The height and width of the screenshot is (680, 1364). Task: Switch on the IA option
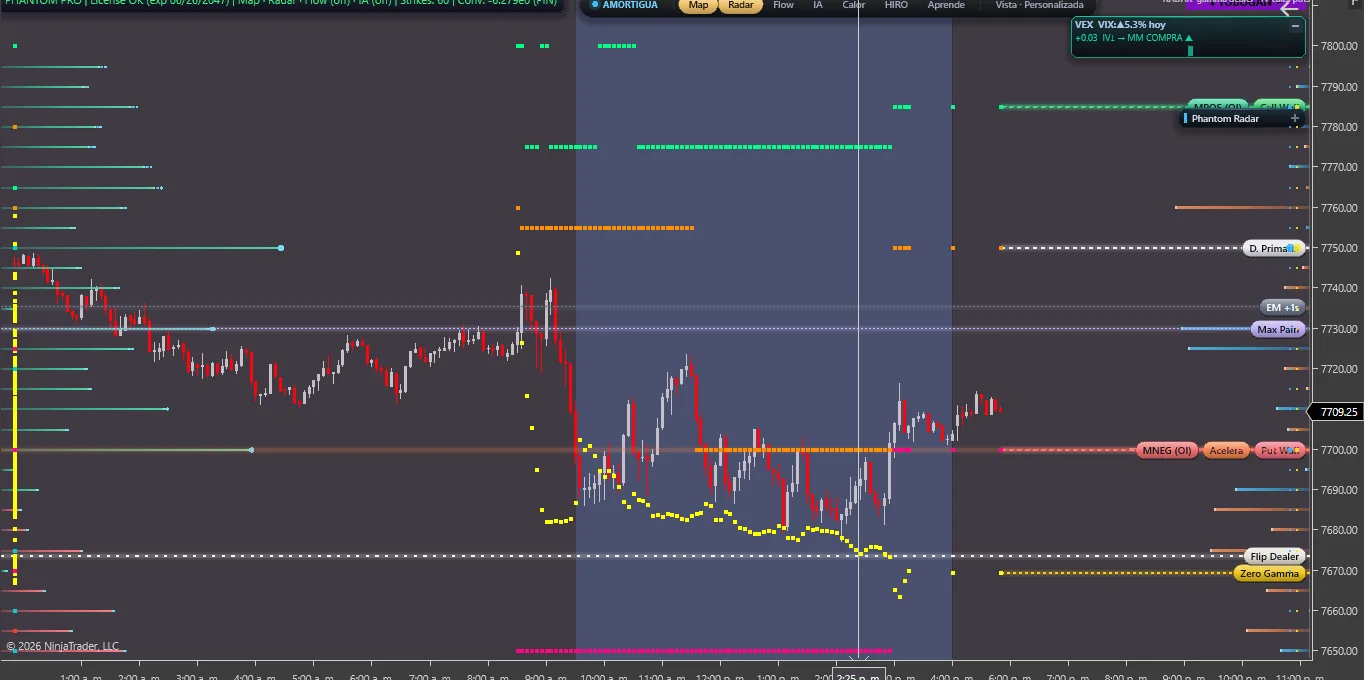point(818,5)
